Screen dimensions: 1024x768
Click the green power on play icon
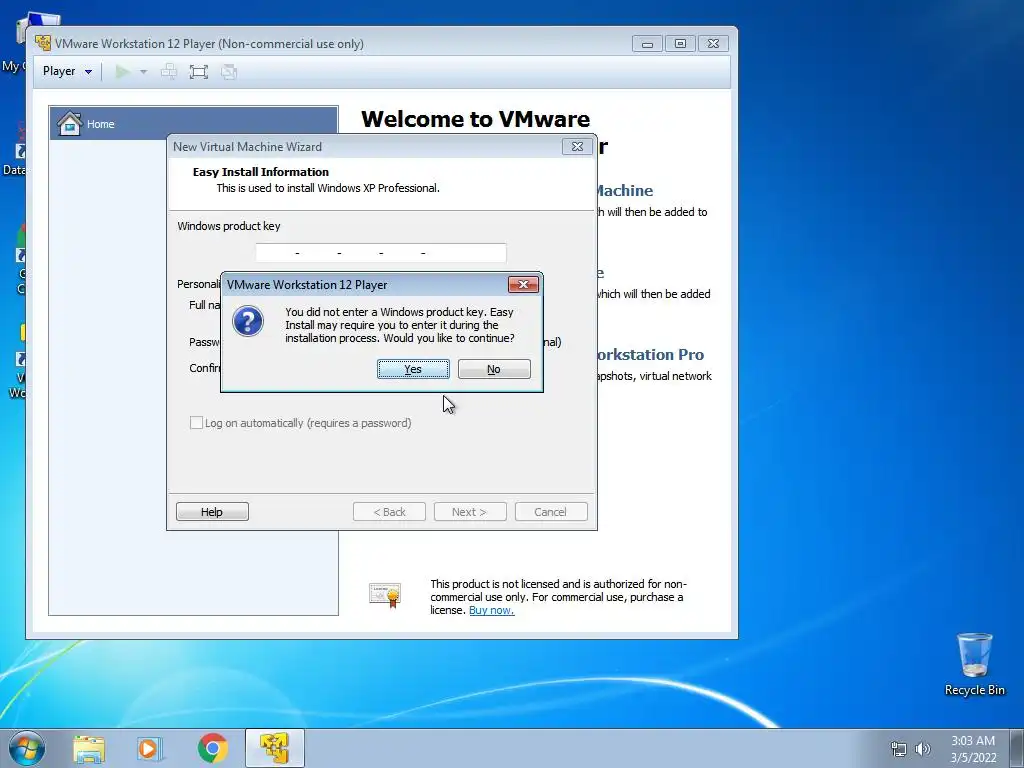pyautogui.click(x=122, y=71)
